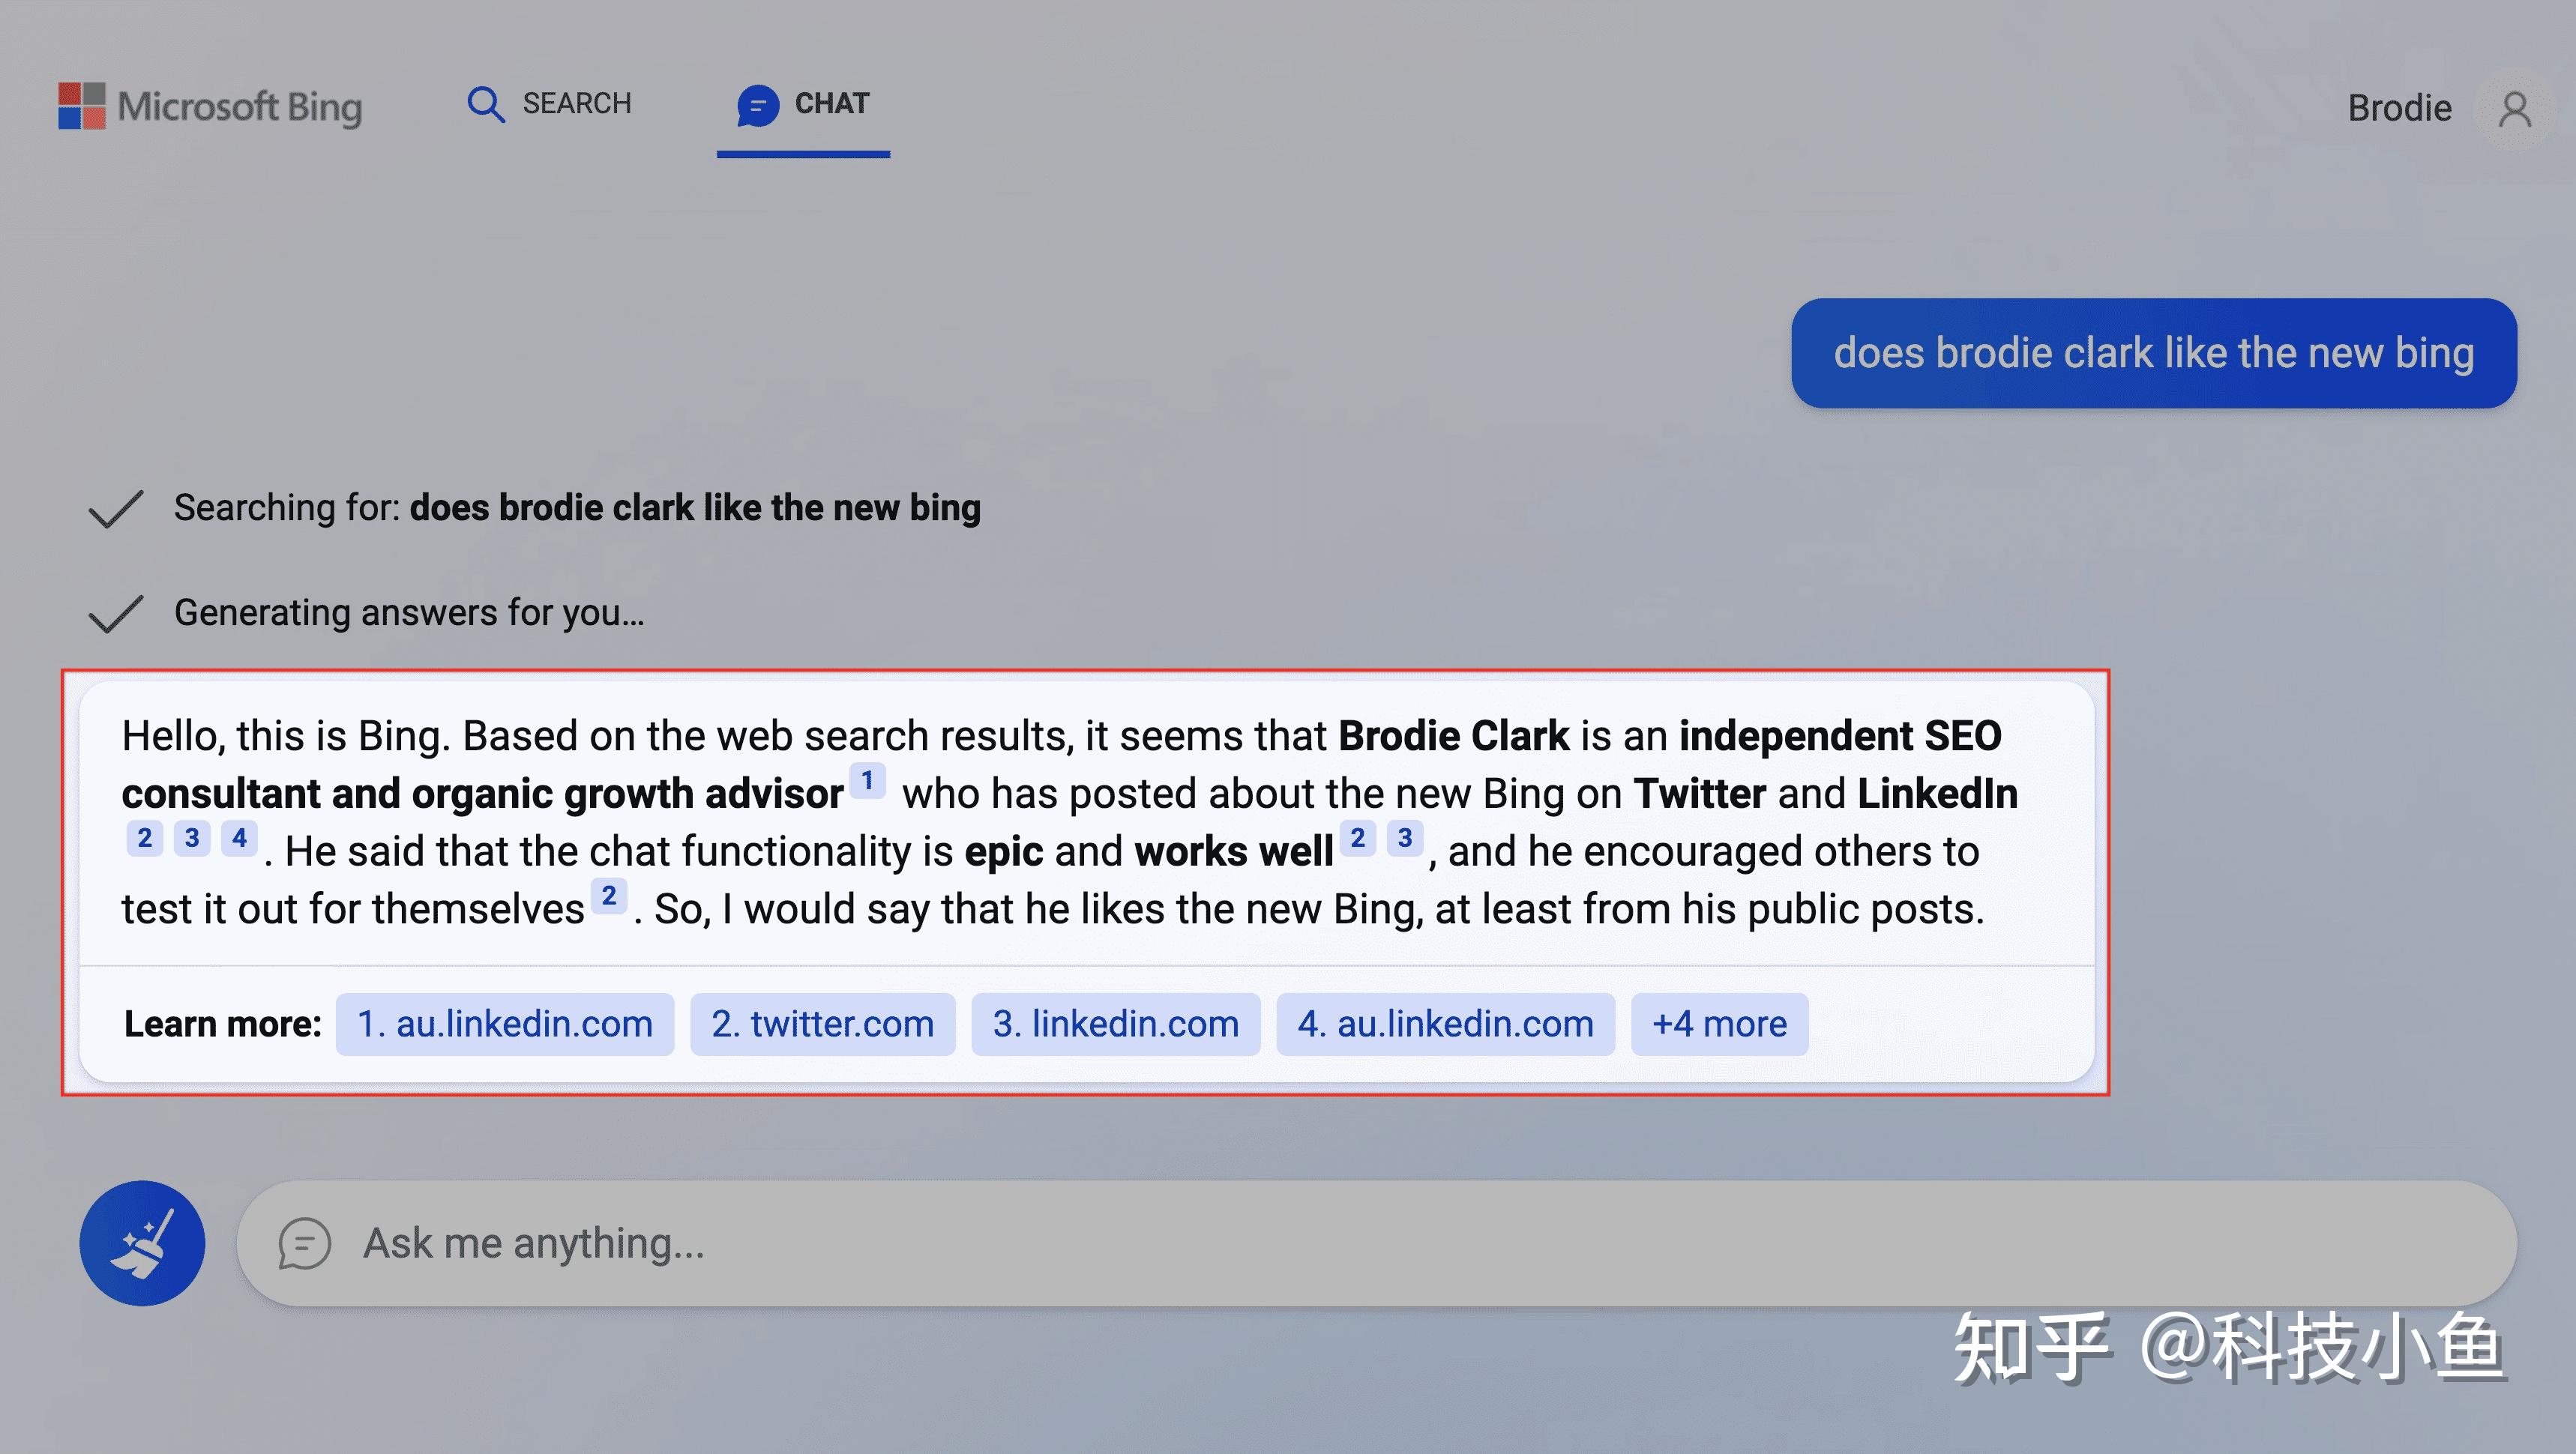Image resolution: width=2576 pixels, height=1454 pixels.
Task: Open the 3. linkedin.com source link
Action: (x=1115, y=1024)
